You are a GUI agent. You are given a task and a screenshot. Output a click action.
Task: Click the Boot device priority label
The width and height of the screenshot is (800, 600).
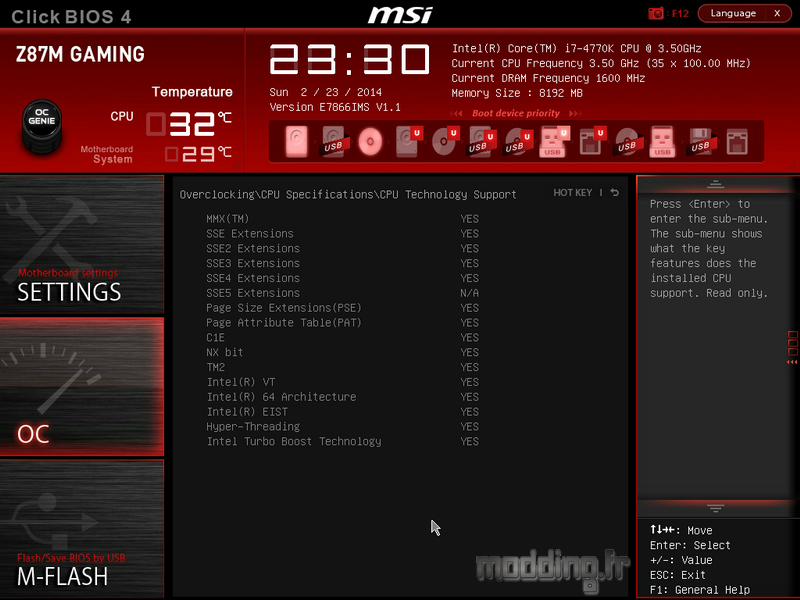(515, 113)
